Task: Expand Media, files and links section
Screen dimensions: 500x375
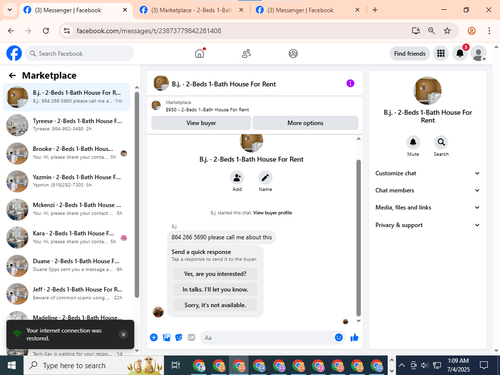Action: (x=427, y=207)
